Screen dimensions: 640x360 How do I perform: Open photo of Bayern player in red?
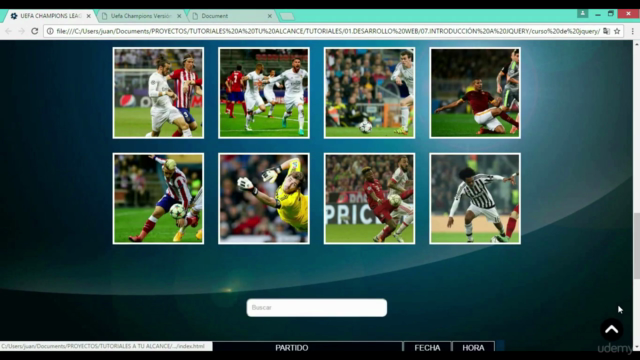point(369,199)
